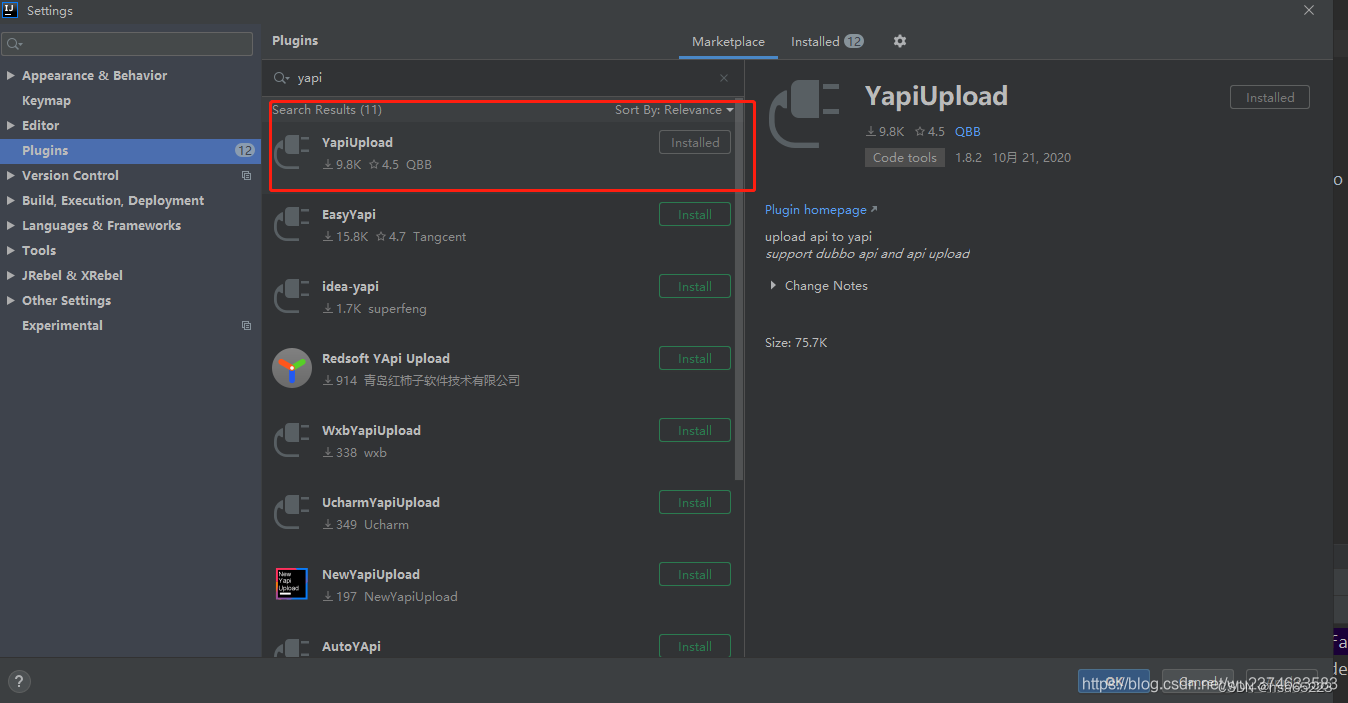The image size is (1348, 703).
Task: Select the idea-yapi plugin name
Action: click(x=350, y=287)
